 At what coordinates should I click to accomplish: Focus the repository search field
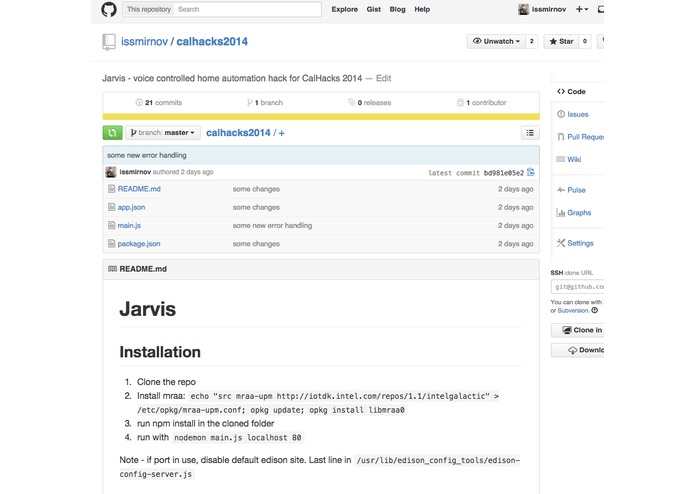247,9
